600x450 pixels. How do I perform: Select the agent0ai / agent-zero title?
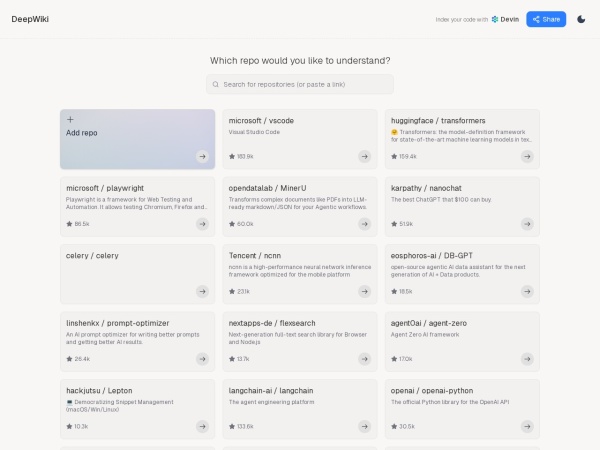(x=429, y=323)
